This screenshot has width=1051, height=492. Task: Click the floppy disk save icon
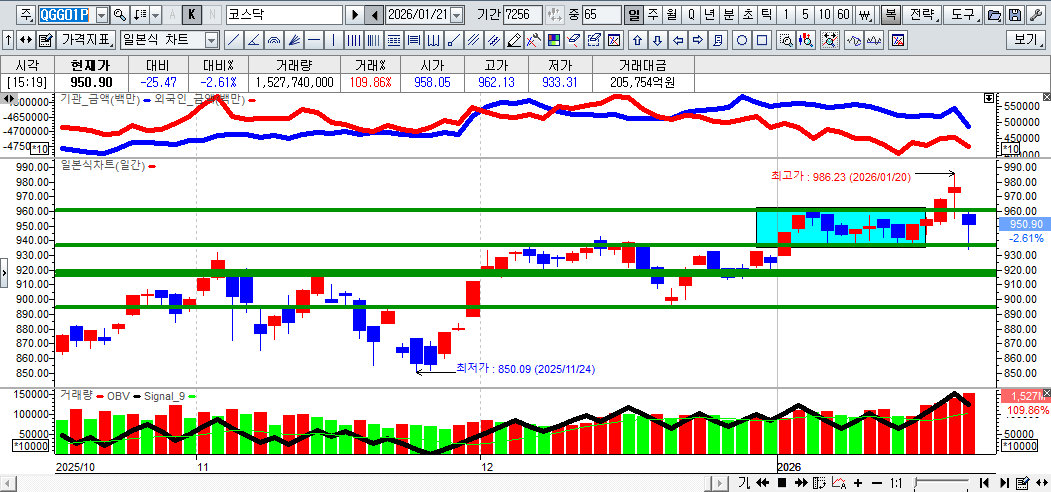[x=1015, y=15]
